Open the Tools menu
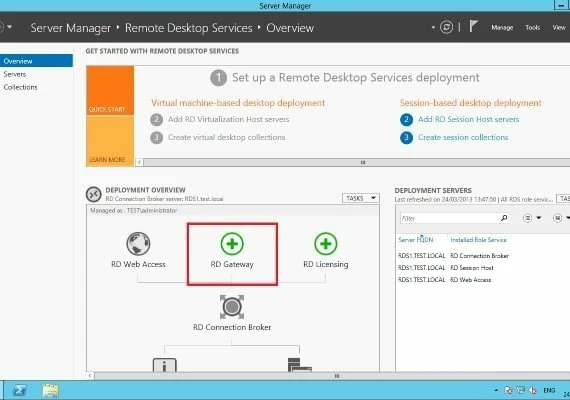 click(533, 27)
